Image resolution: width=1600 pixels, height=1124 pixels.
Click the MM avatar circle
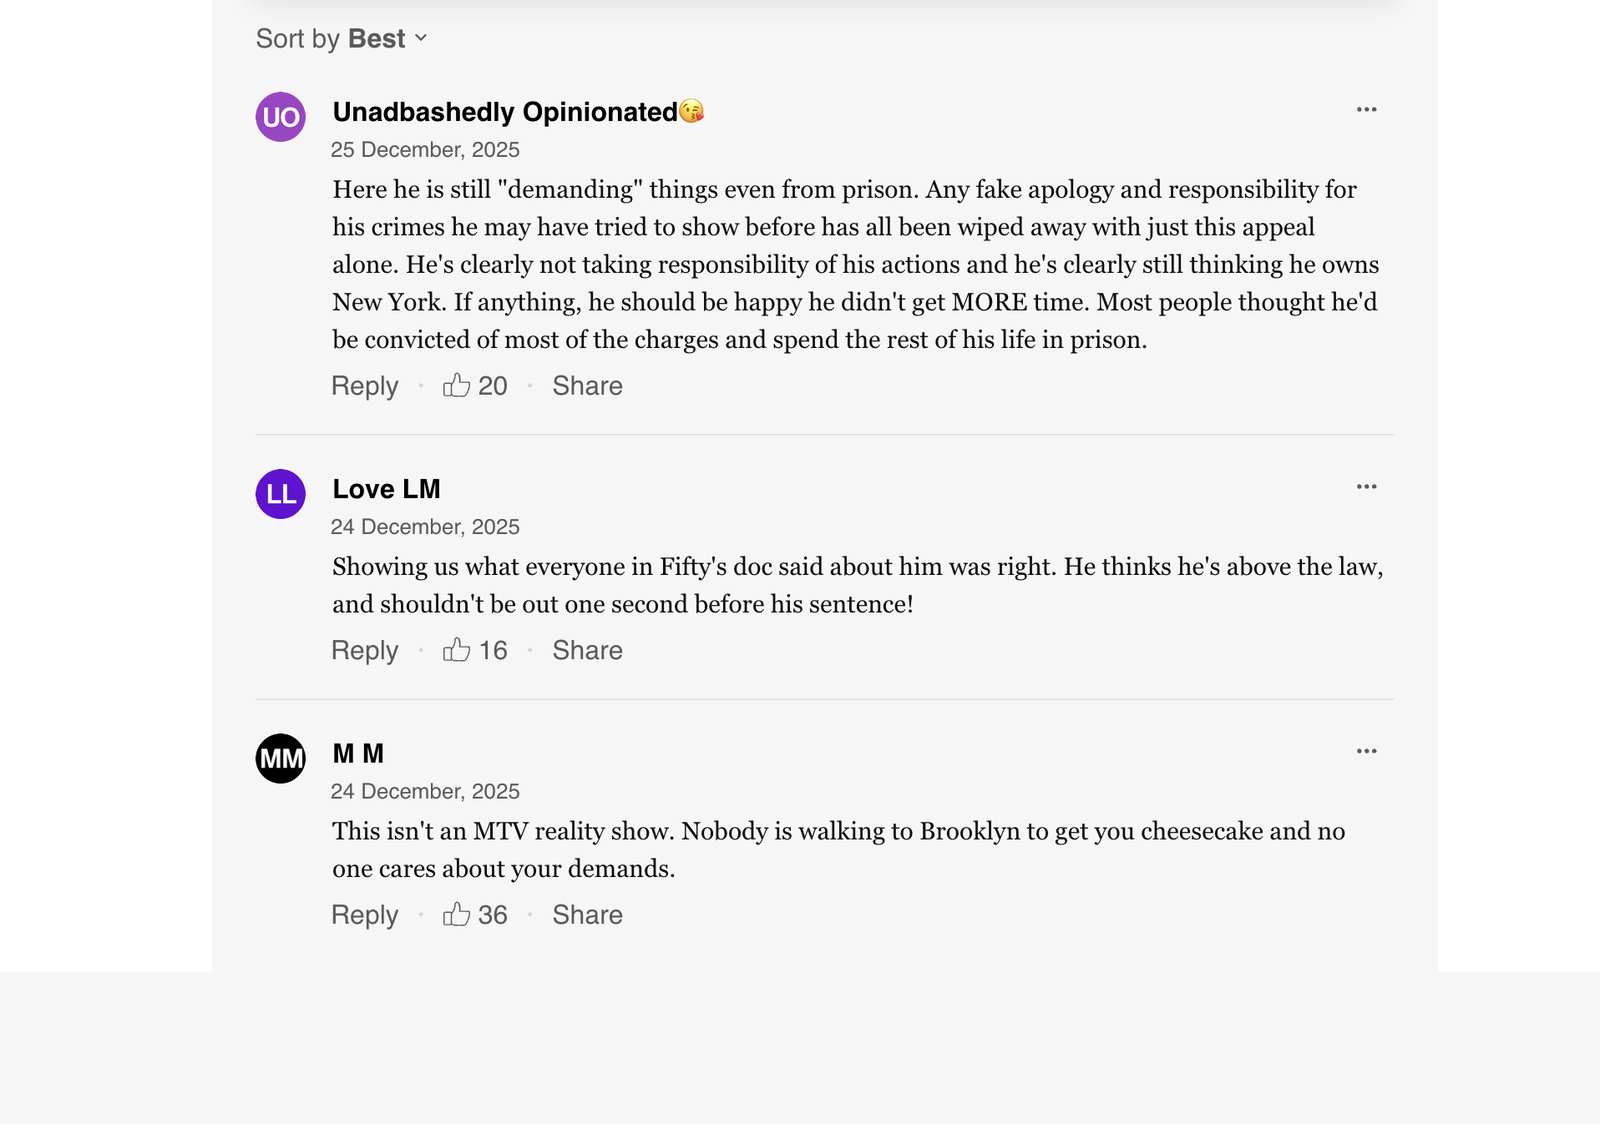coord(280,757)
